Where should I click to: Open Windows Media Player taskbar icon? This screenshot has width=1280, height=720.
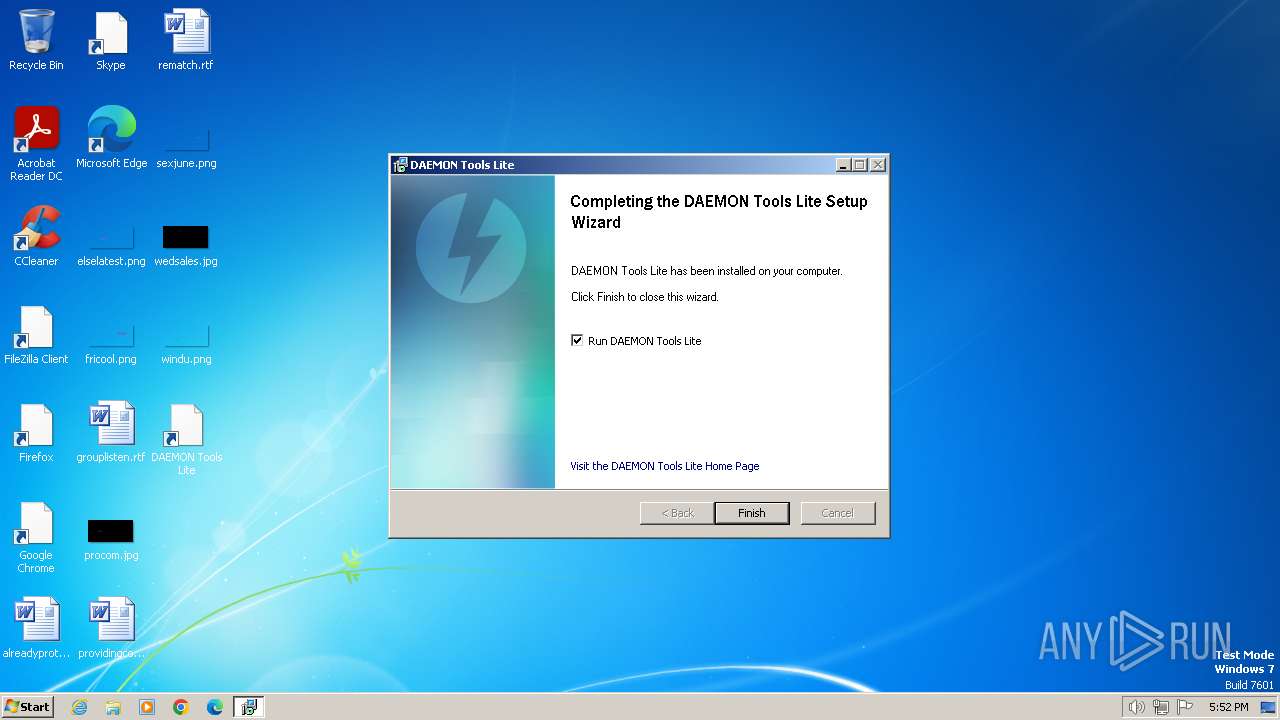(147, 707)
